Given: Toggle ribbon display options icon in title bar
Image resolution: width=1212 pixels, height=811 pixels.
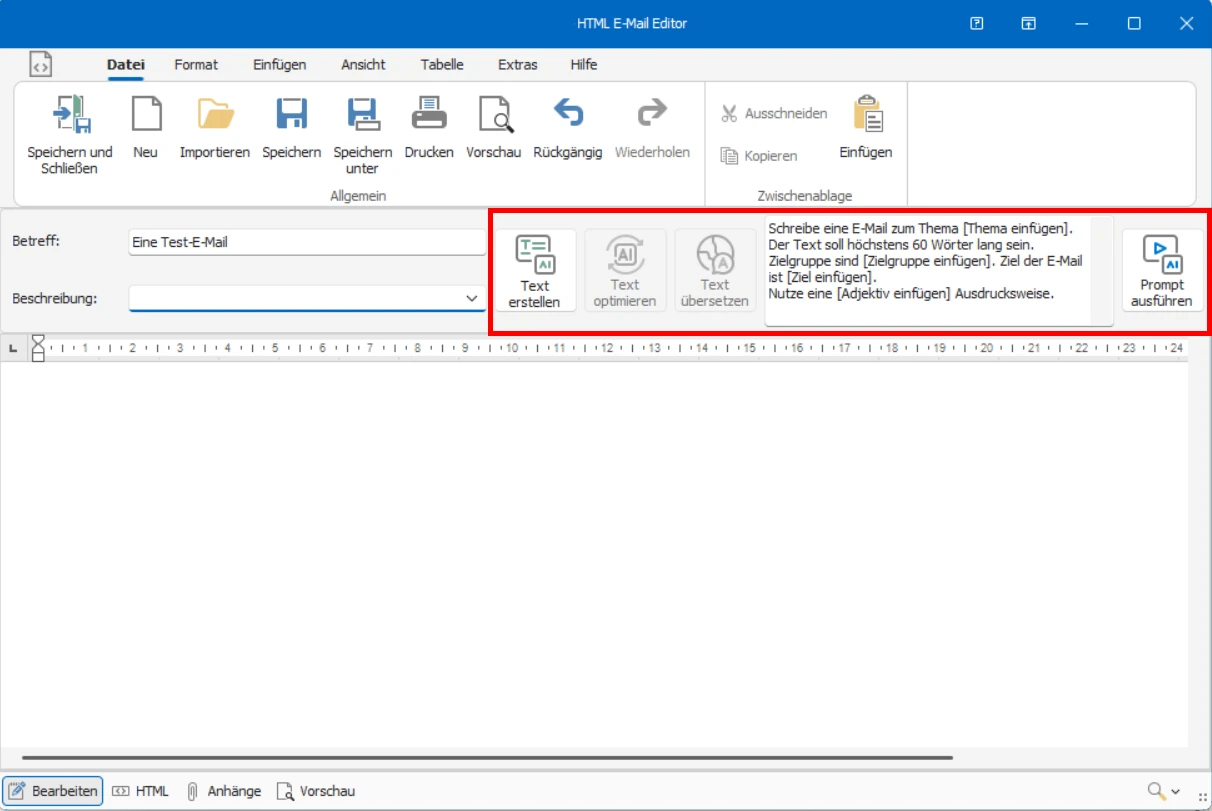Looking at the screenshot, I should point(1028,23).
